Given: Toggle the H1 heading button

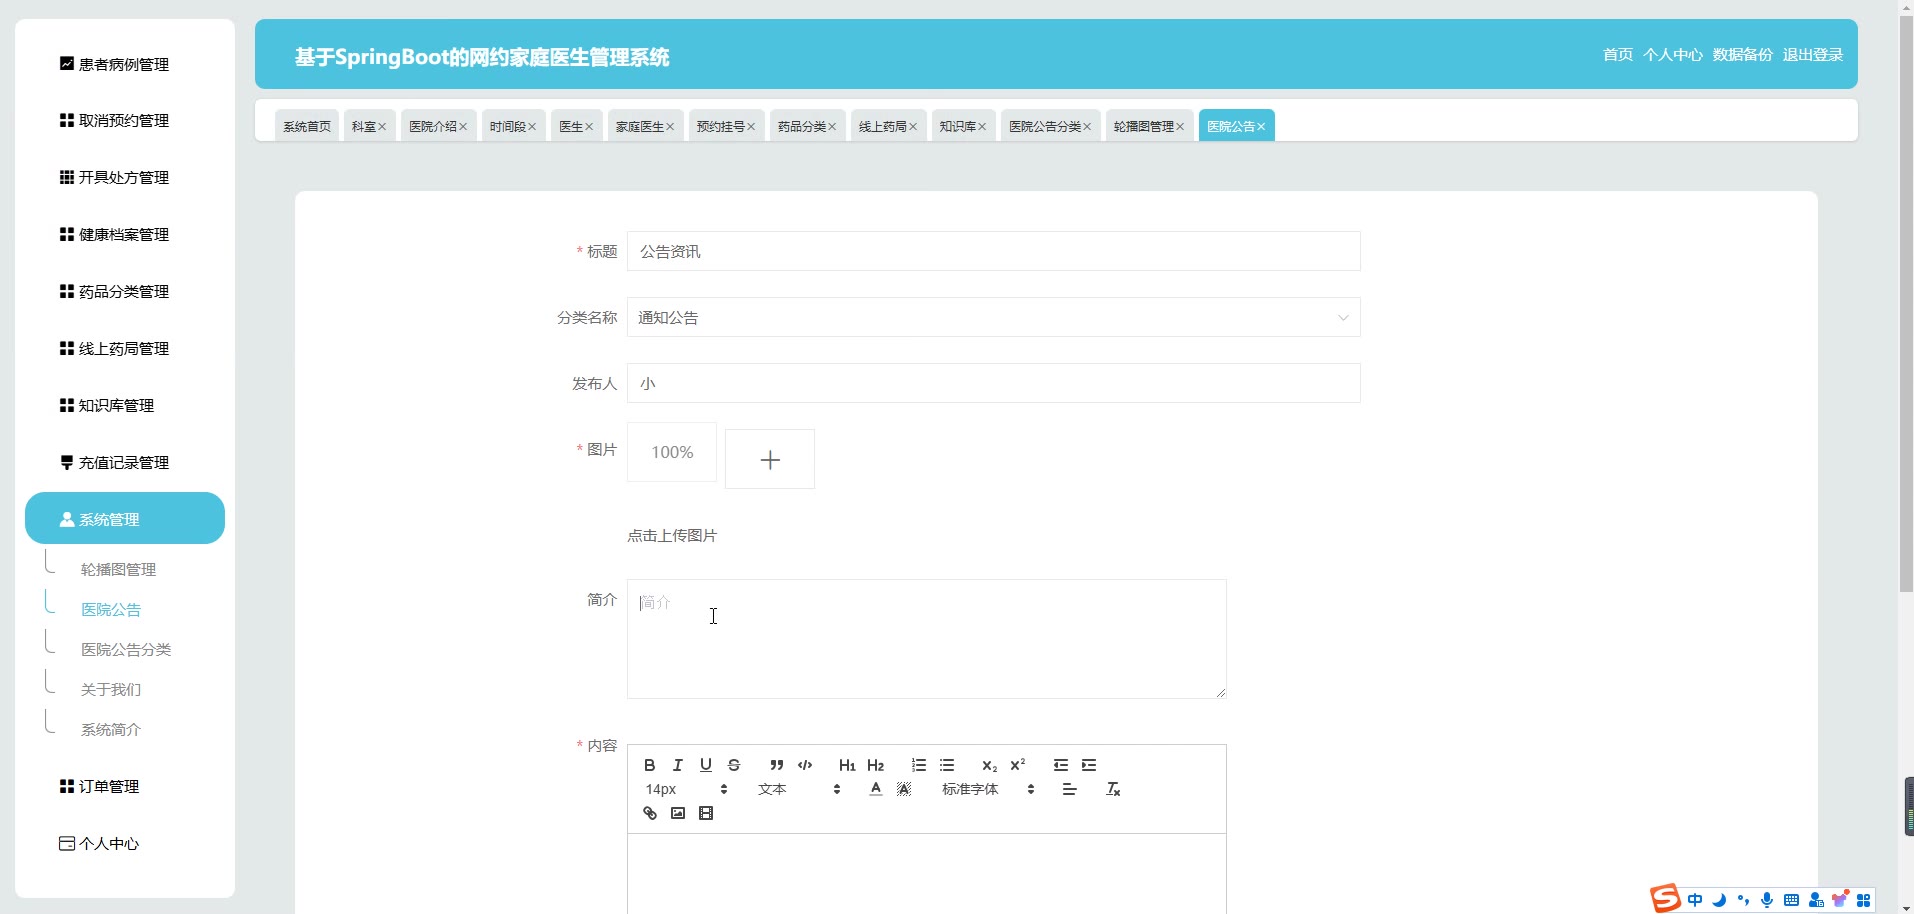Looking at the screenshot, I should point(847,765).
